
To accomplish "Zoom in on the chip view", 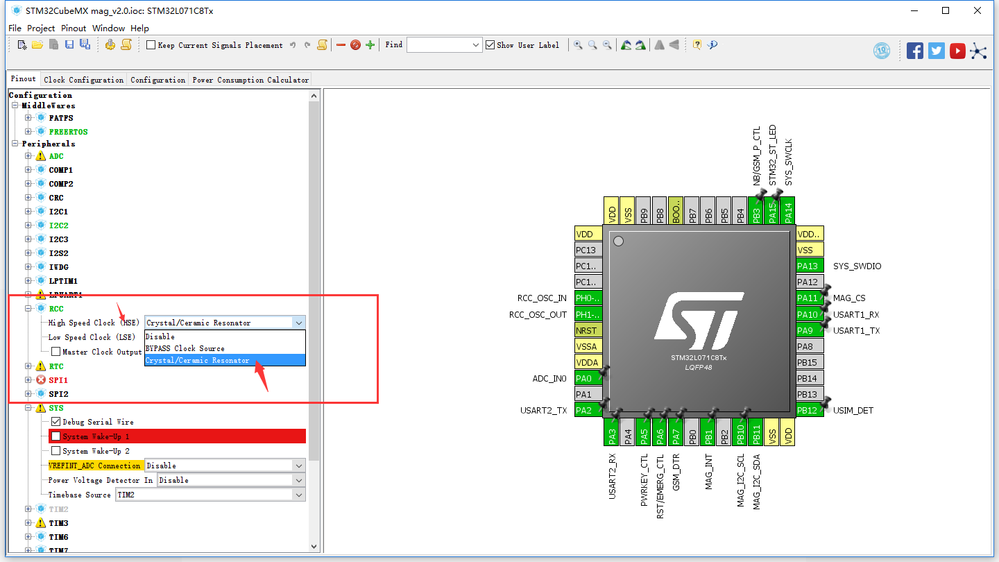I will pos(578,45).
